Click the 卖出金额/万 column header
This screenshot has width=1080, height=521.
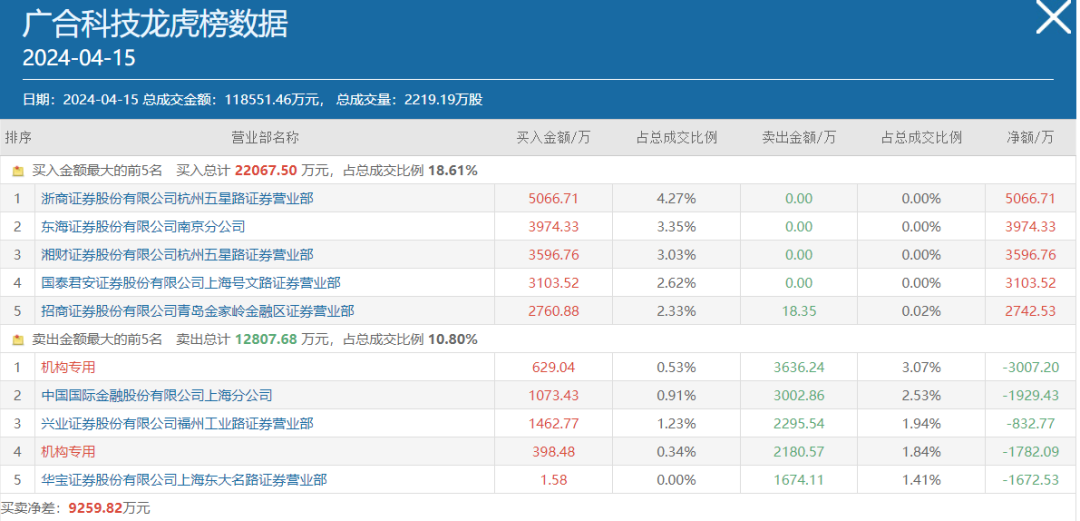tap(799, 137)
